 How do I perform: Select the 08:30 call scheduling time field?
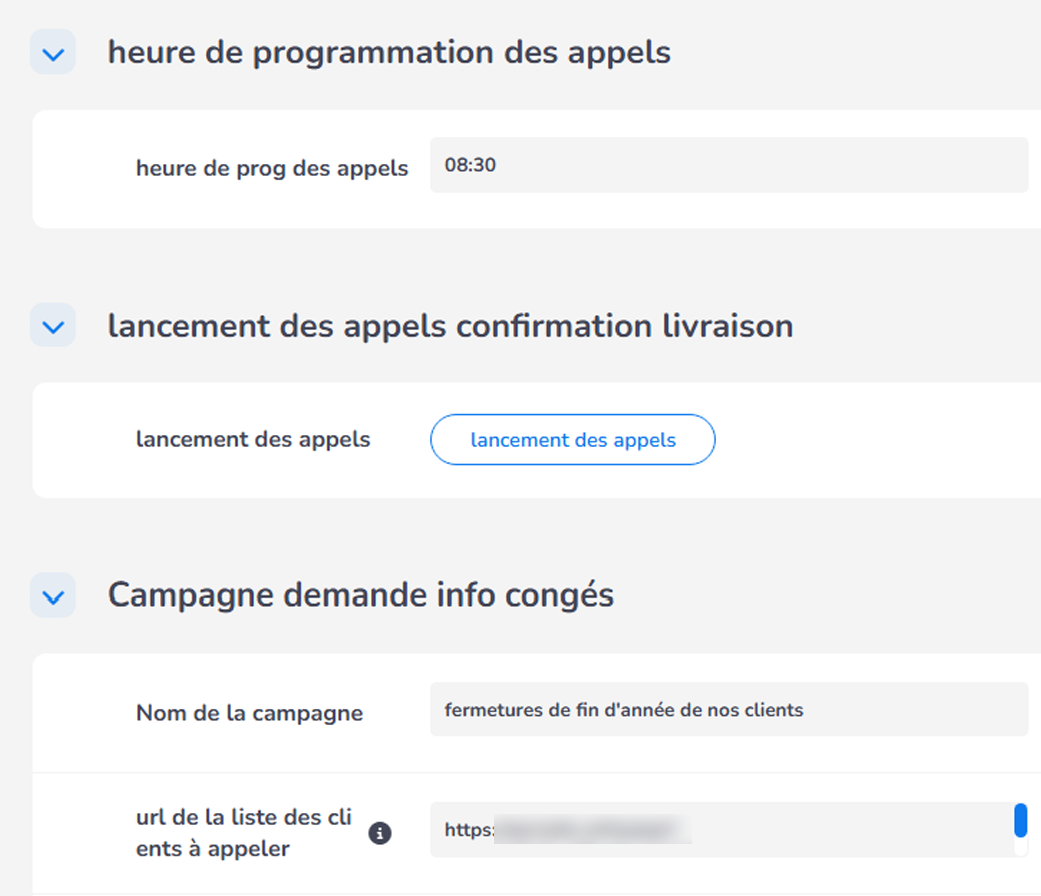(729, 165)
